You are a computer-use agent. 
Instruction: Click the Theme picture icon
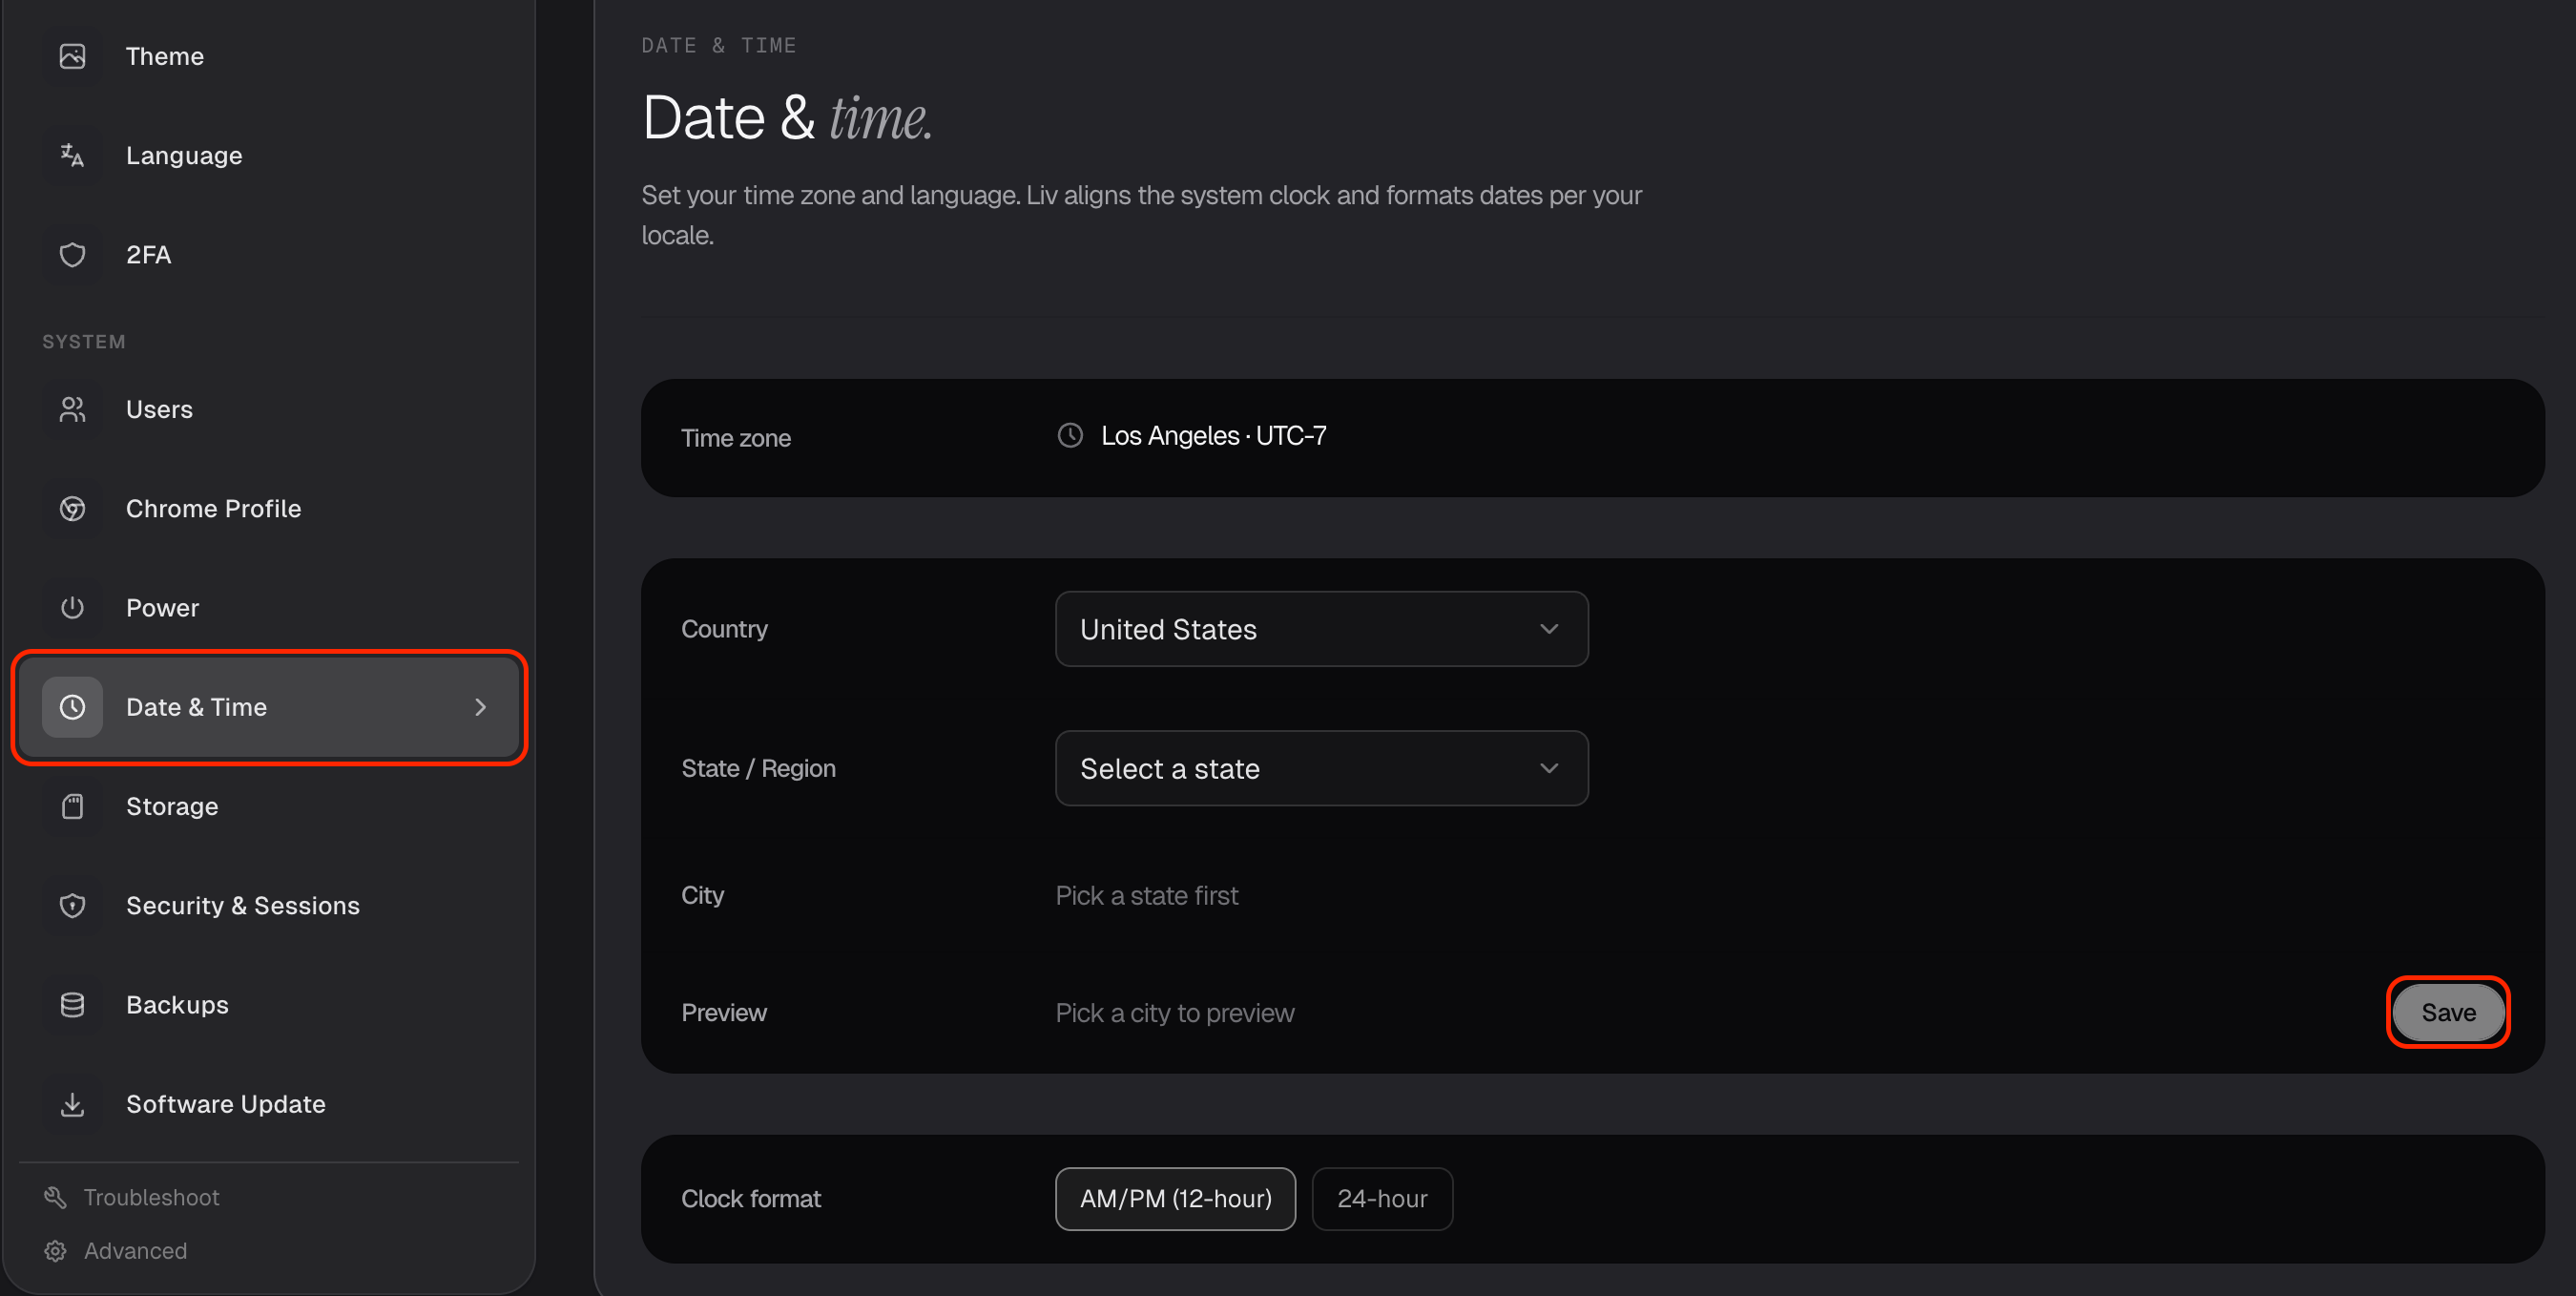(72, 56)
